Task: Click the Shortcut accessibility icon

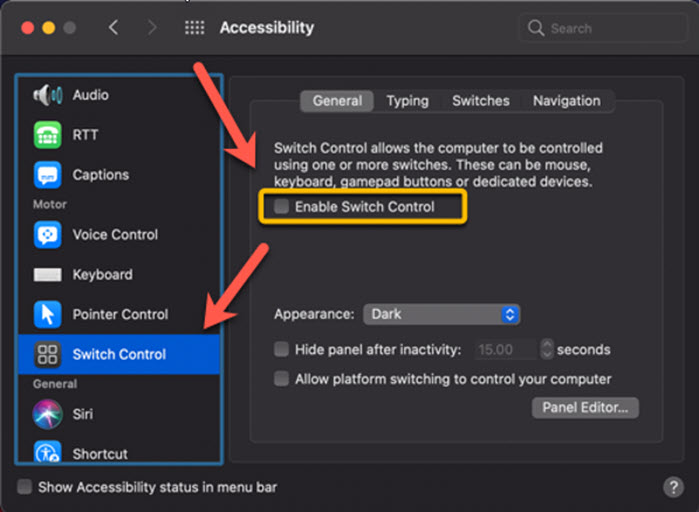Action: (47, 452)
